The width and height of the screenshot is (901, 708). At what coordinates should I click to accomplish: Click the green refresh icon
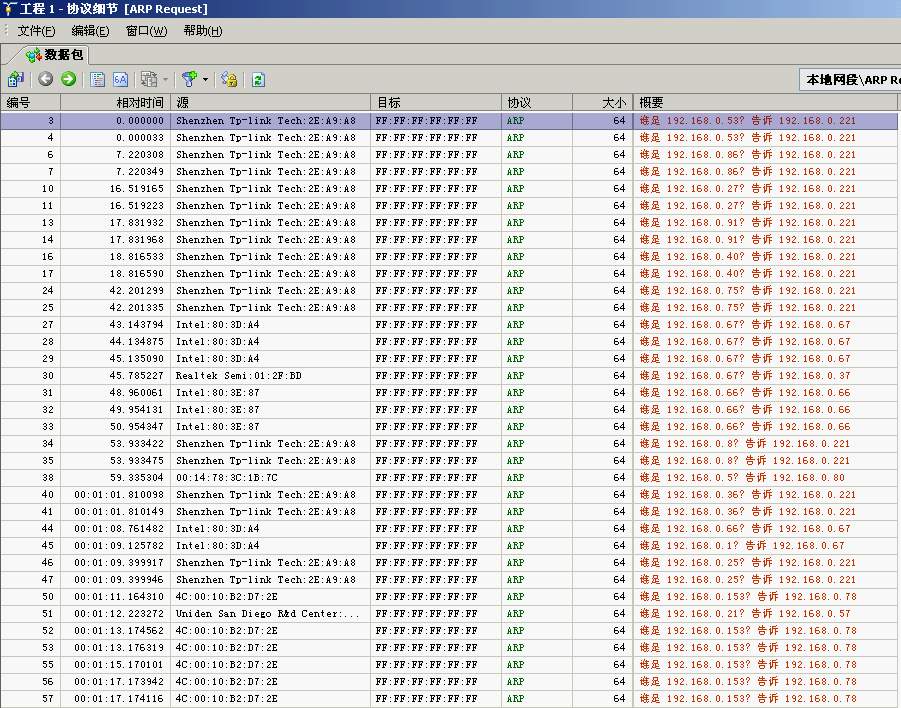[x=258, y=79]
